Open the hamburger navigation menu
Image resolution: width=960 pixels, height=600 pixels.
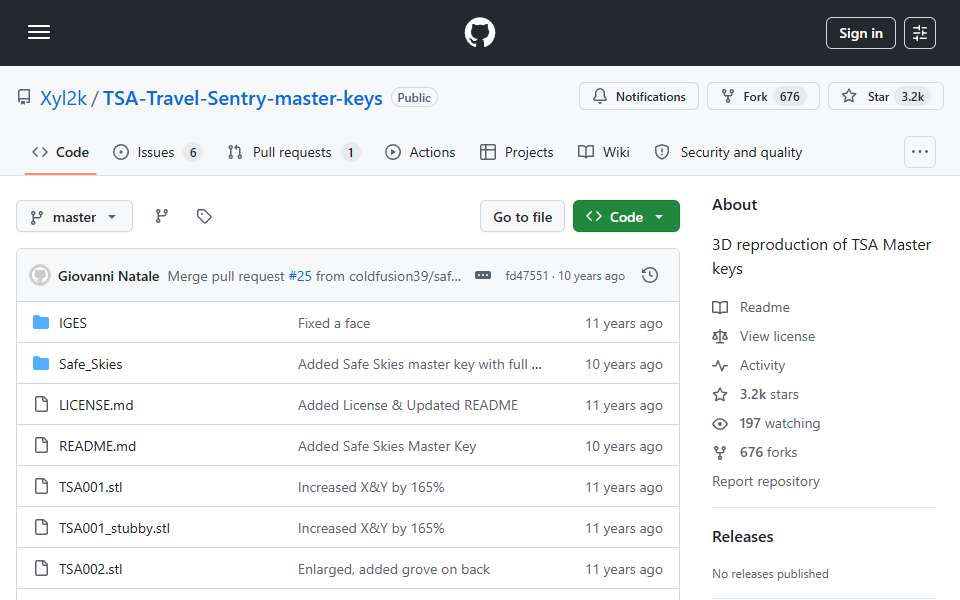tap(39, 32)
